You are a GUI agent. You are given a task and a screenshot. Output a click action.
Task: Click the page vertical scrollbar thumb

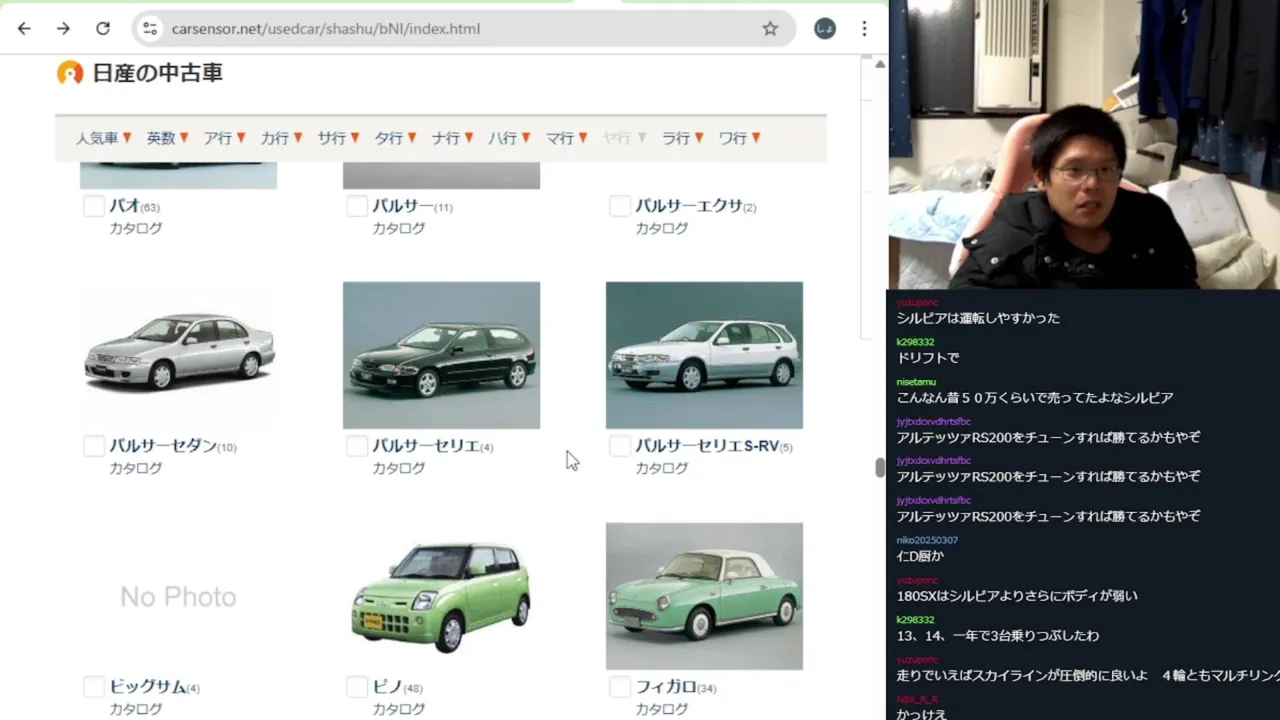tap(880, 468)
